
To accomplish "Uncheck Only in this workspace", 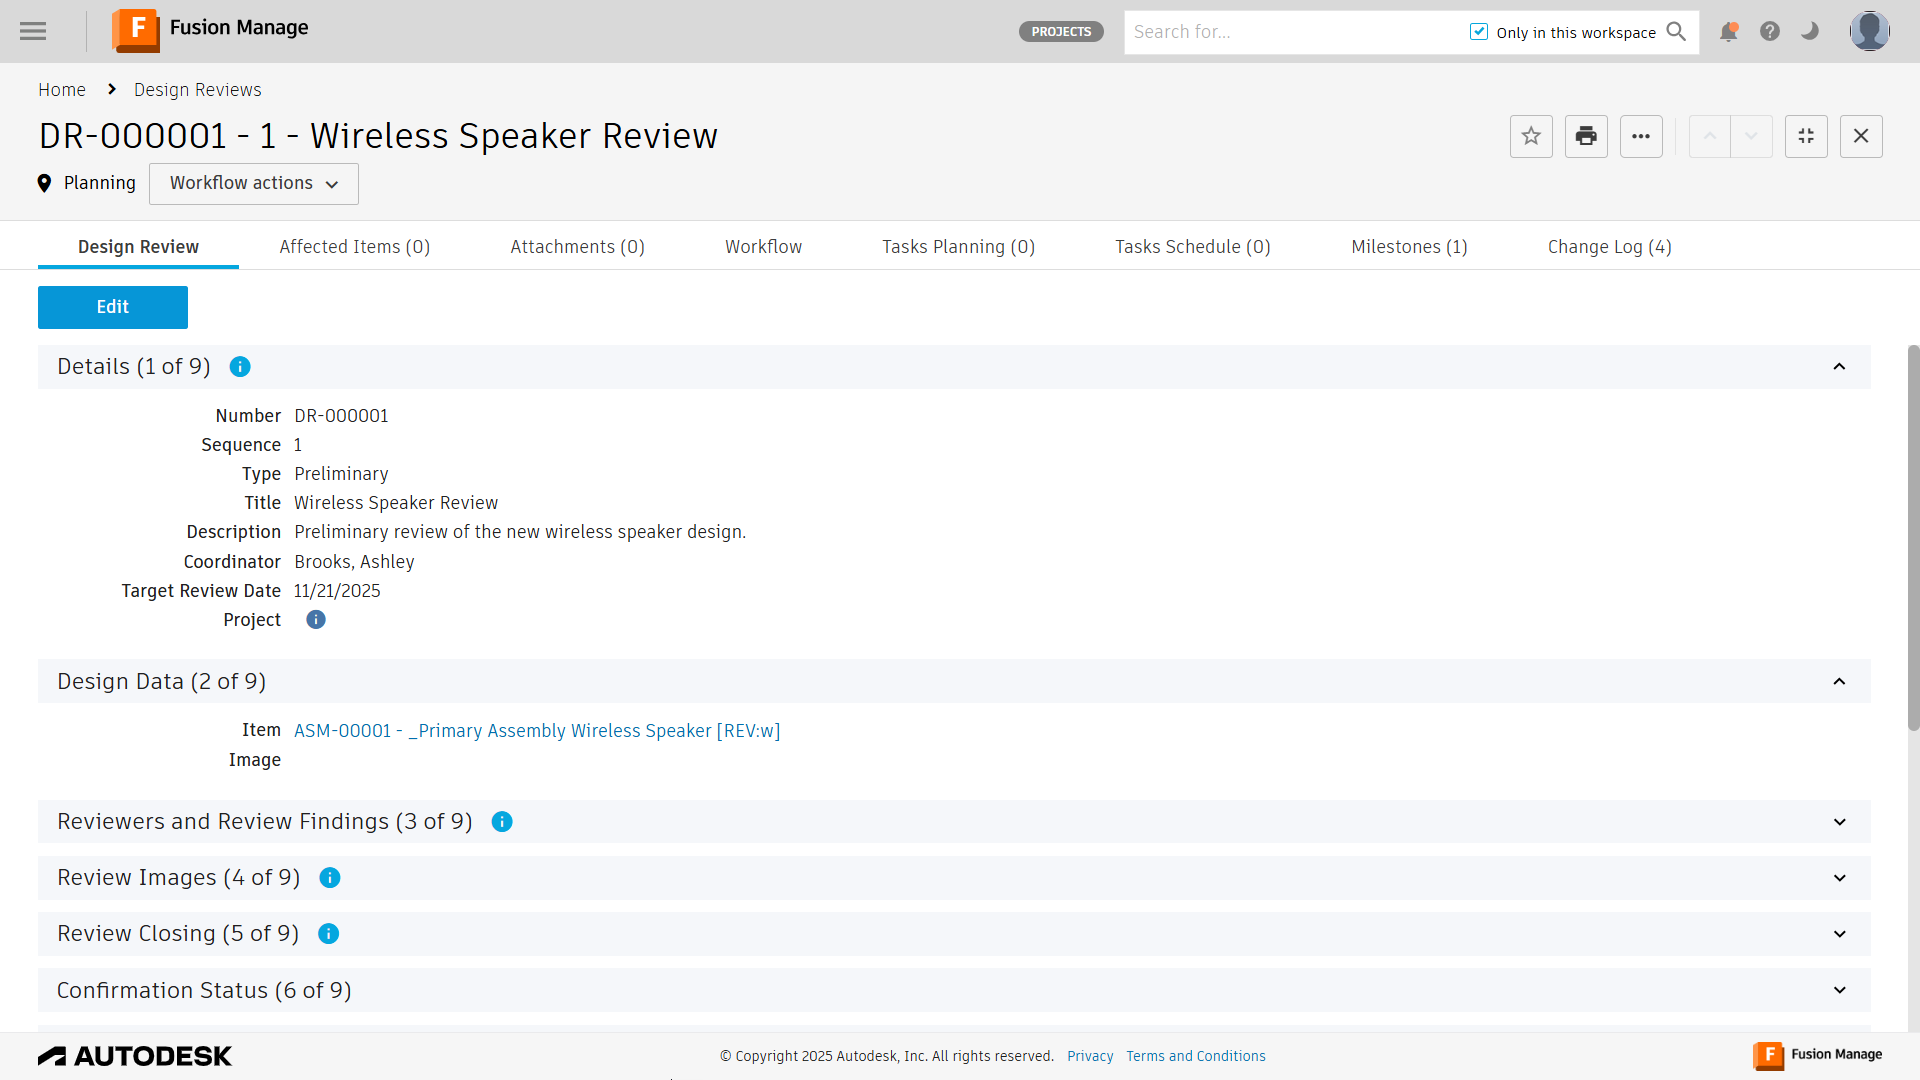I will (x=1479, y=31).
